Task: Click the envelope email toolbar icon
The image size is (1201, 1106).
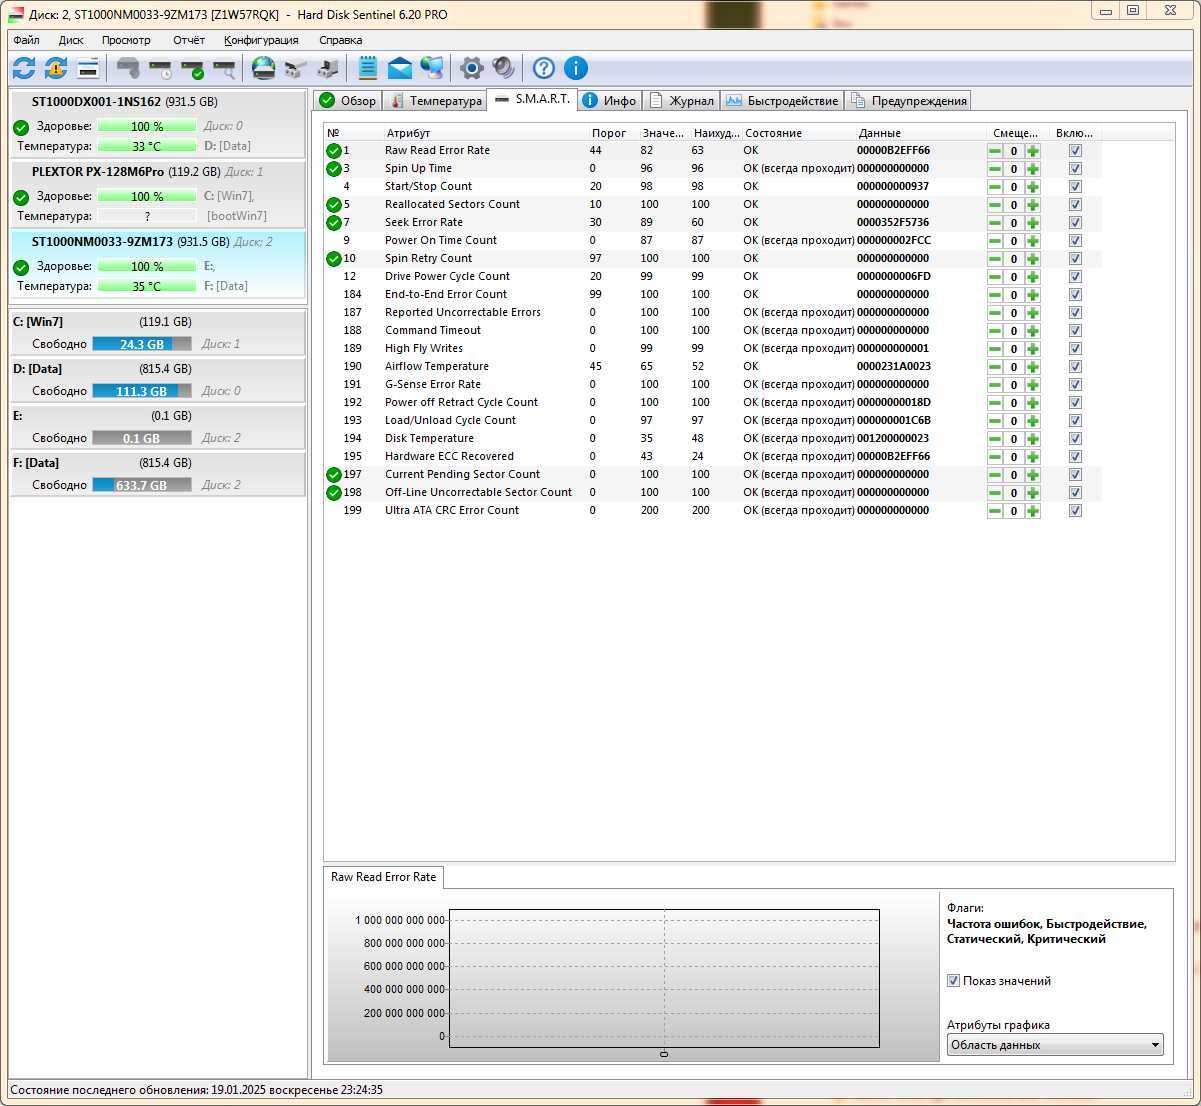Action: (400, 68)
